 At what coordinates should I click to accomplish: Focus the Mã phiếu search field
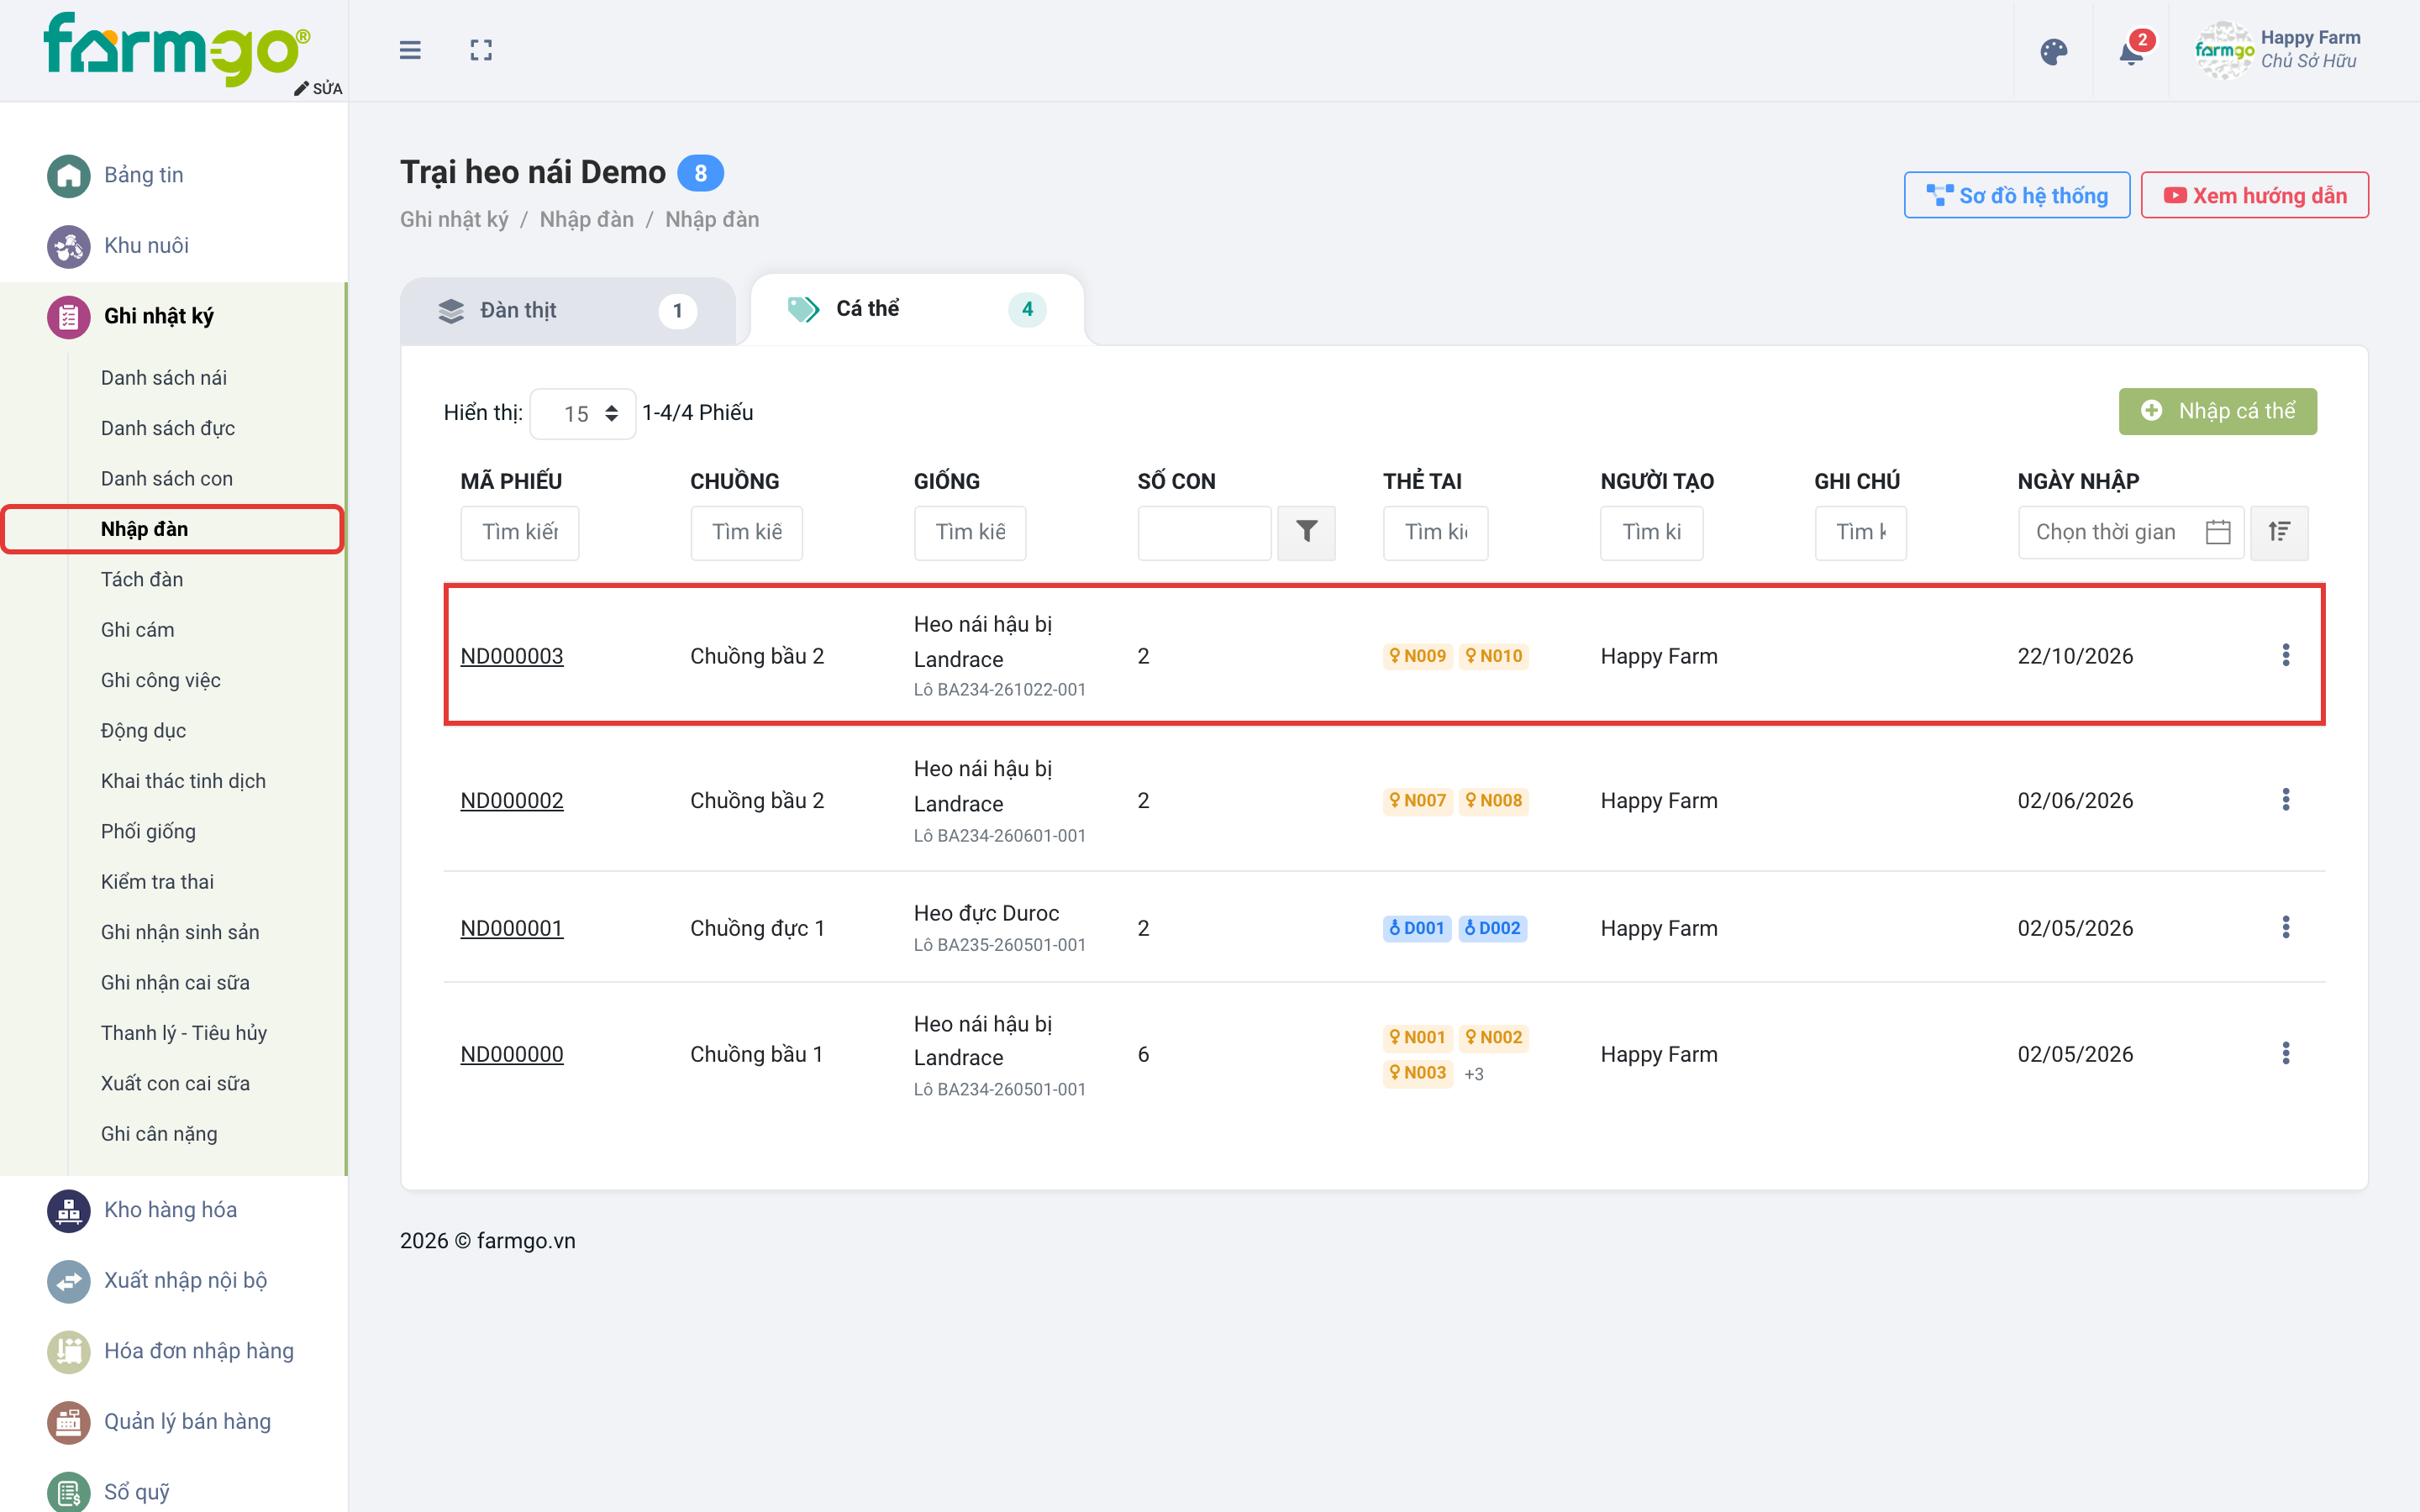click(519, 532)
